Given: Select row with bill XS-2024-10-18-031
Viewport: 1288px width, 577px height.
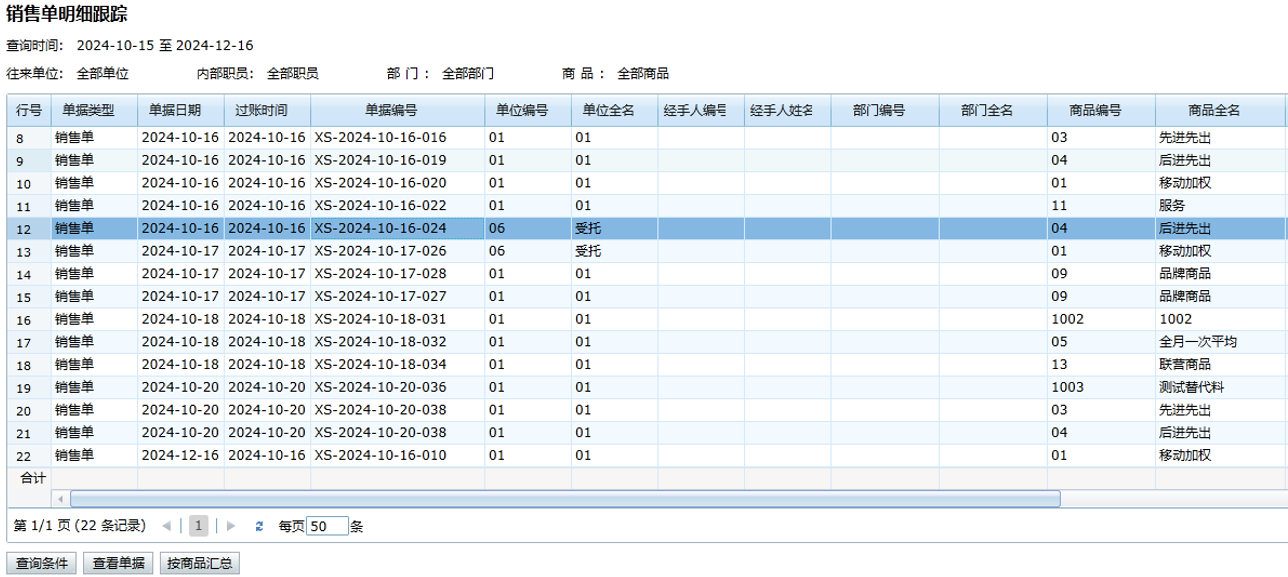Looking at the screenshot, I should tap(380, 319).
